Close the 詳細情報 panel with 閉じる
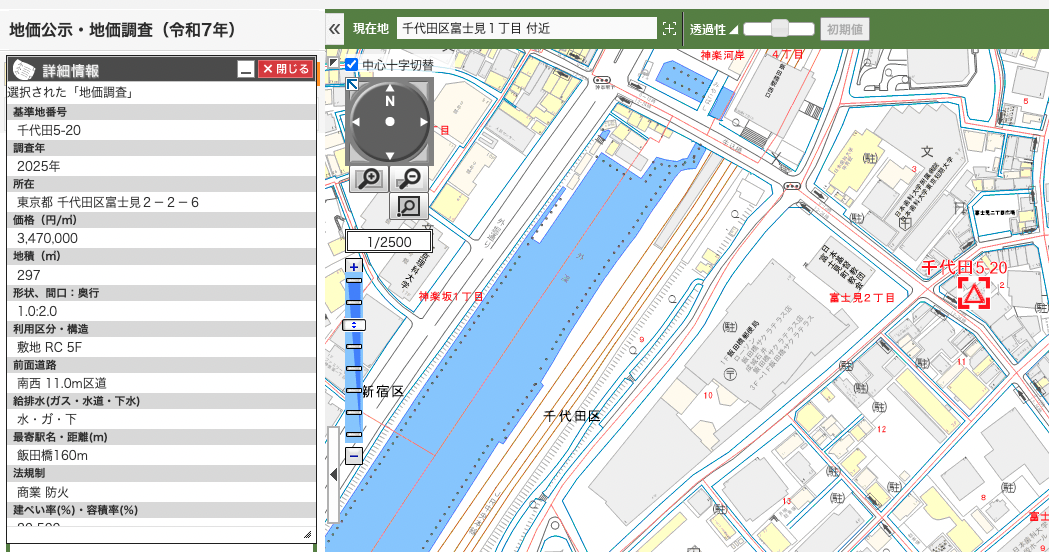 pyautogui.click(x=285, y=69)
